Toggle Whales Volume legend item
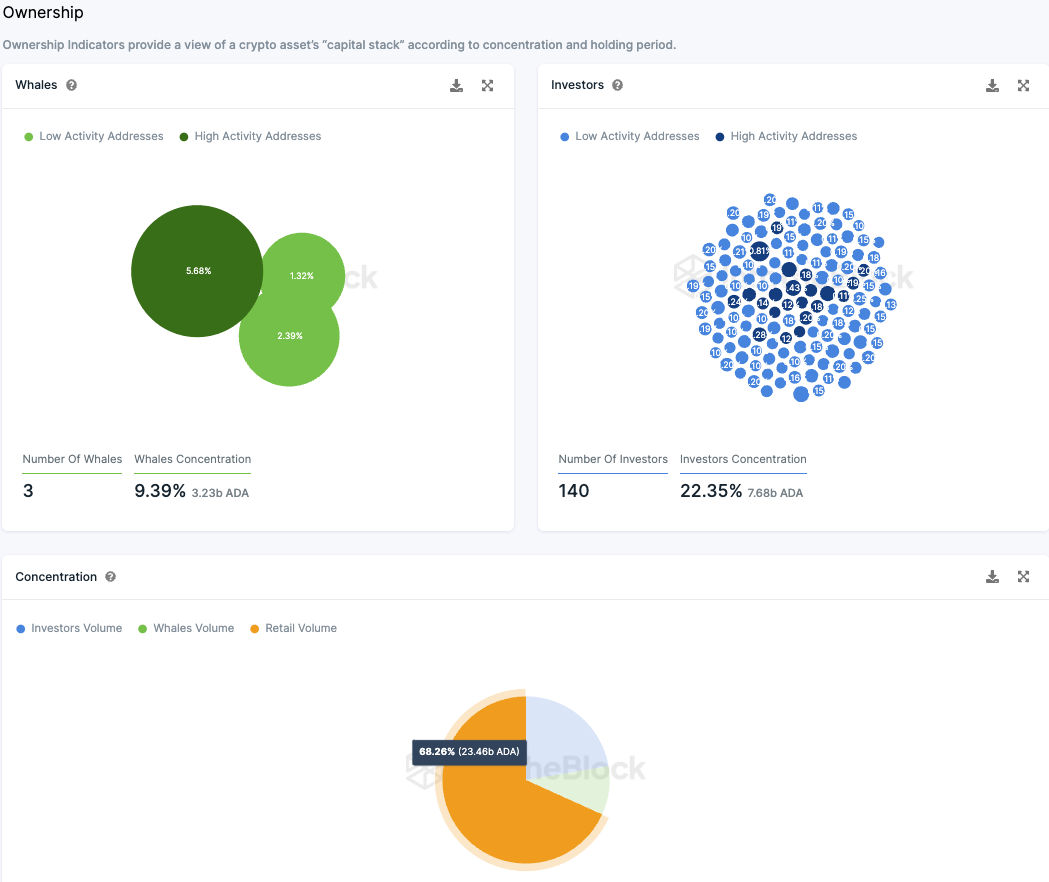This screenshot has width=1049, height=882. (186, 628)
